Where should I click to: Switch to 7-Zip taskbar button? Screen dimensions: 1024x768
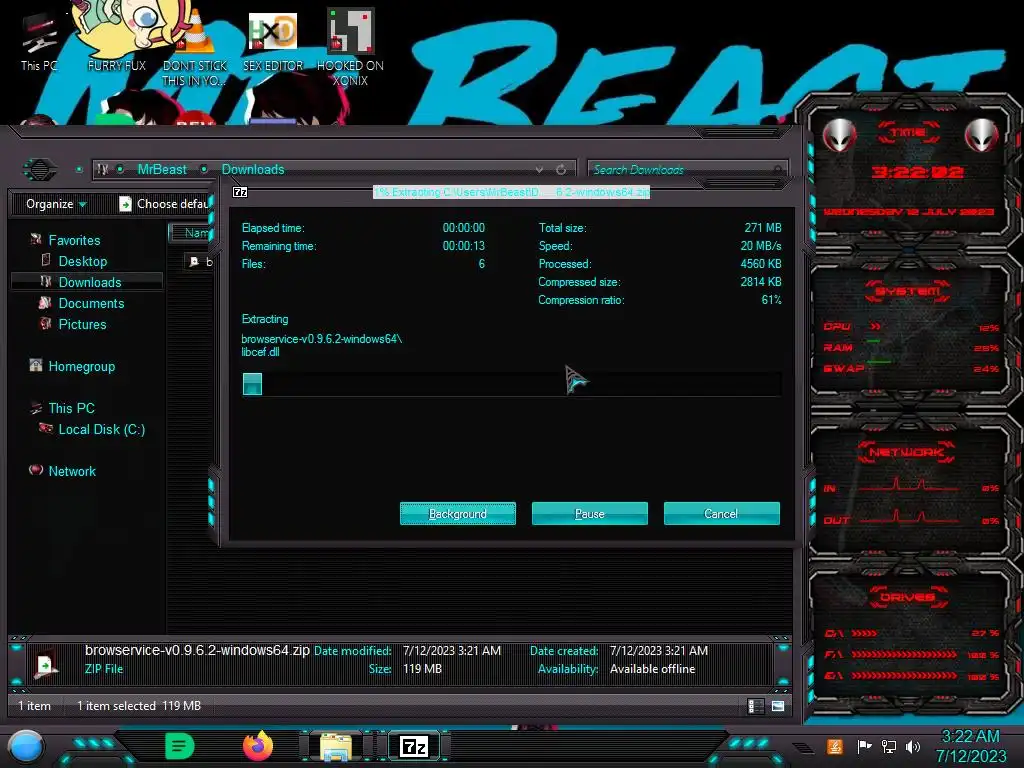(x=414, y=746)
